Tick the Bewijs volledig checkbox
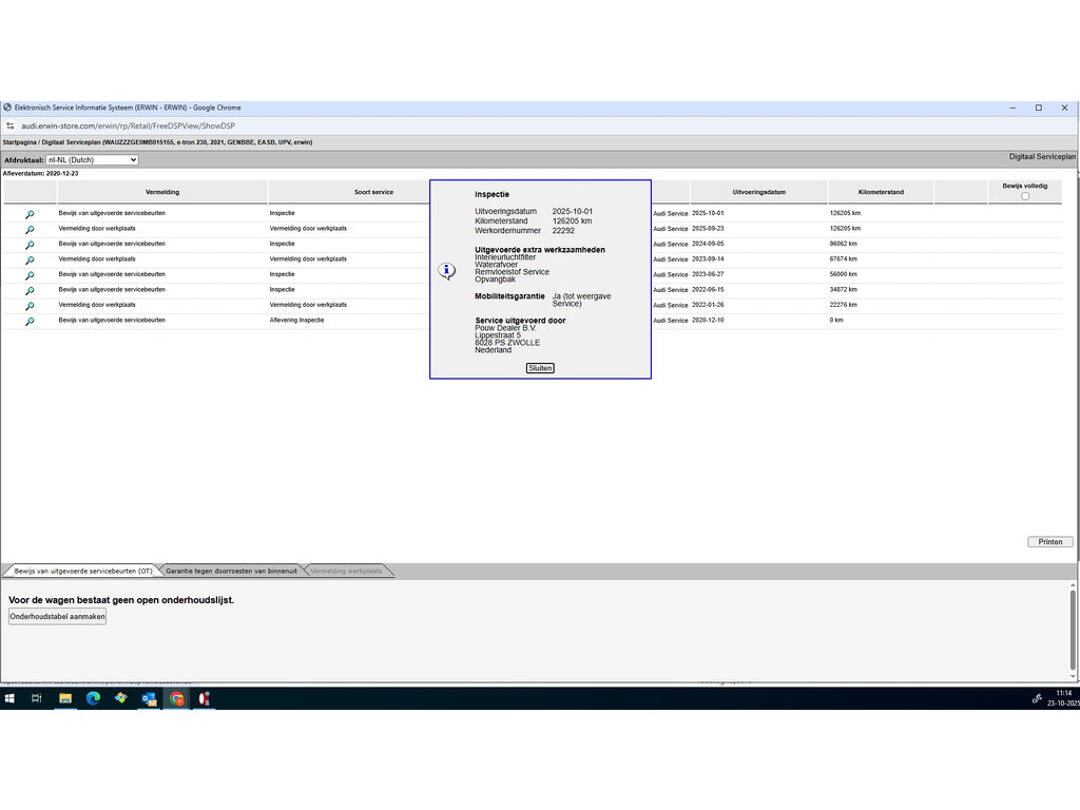 [x=1025, y=196]
